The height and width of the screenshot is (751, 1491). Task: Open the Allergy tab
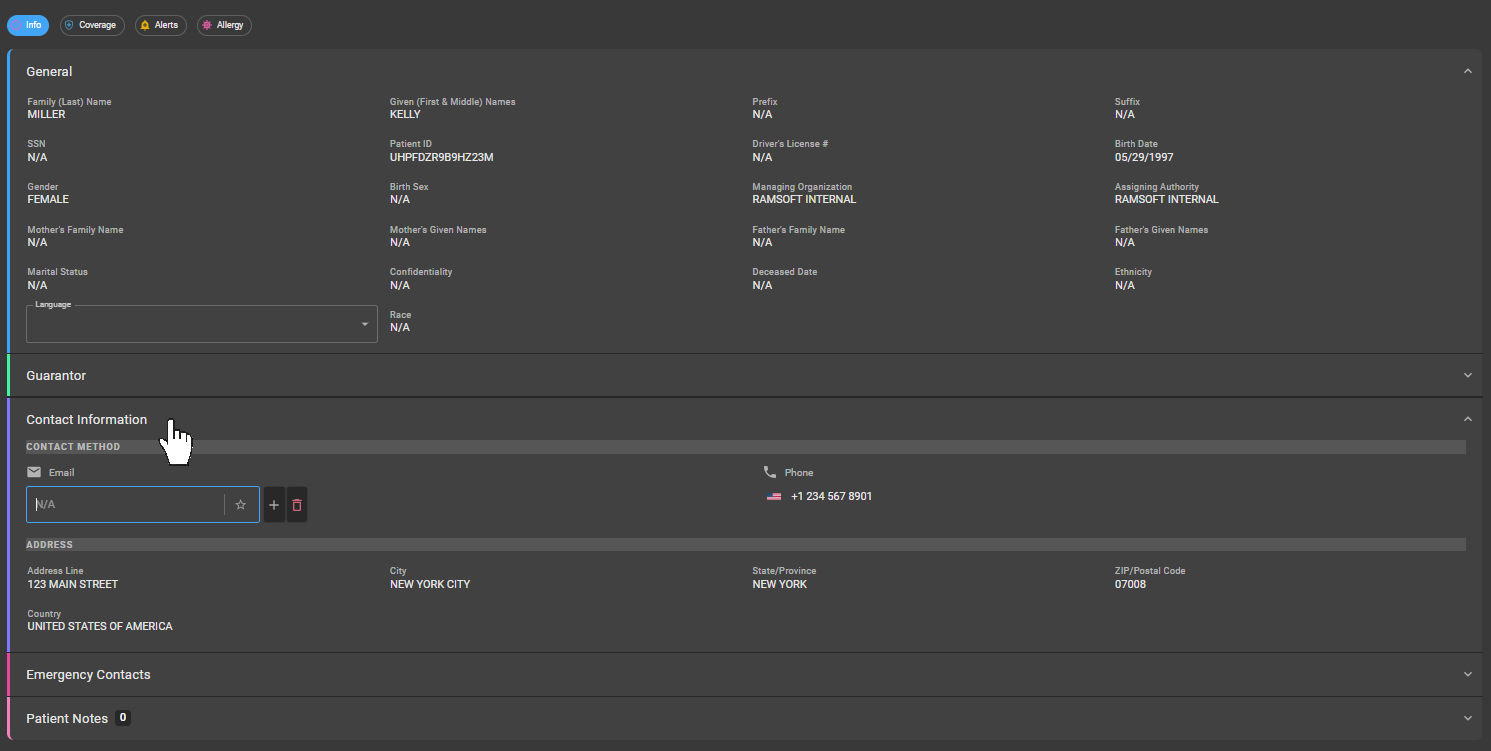[x=224, y=25]
